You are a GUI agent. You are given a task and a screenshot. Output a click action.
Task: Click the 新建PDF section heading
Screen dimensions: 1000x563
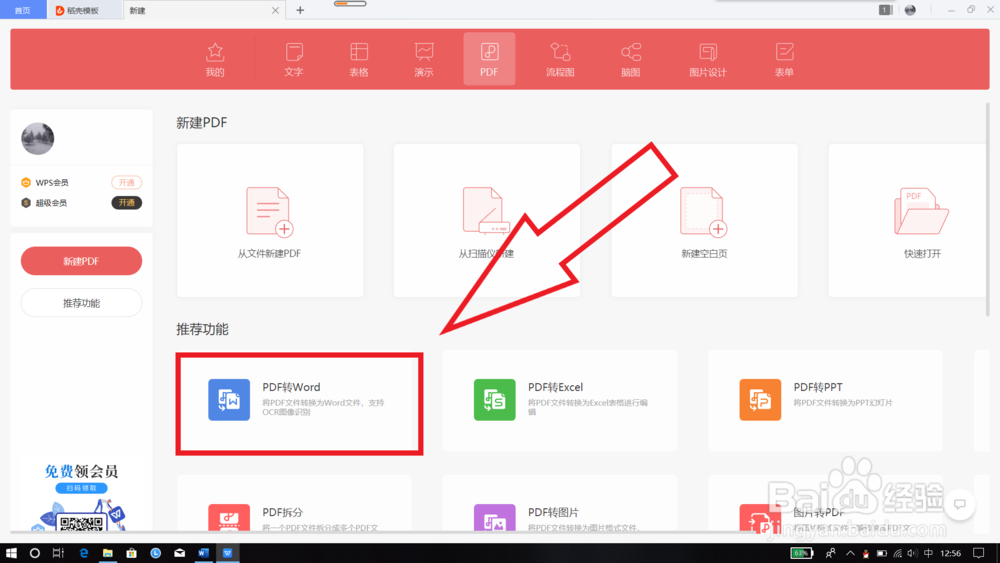(202, 122)
